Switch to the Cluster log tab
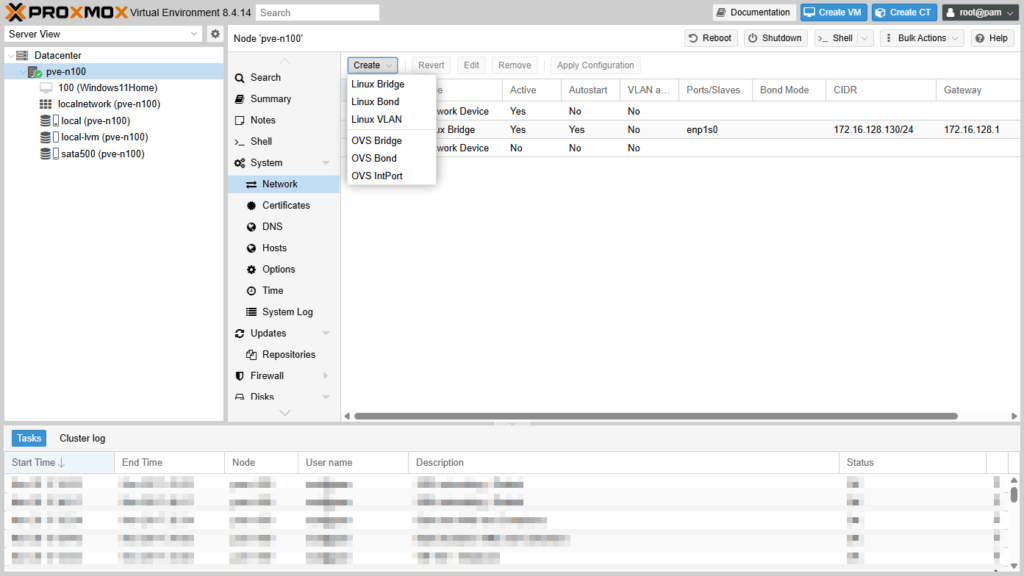1024x576 pixels. (82, 438)
